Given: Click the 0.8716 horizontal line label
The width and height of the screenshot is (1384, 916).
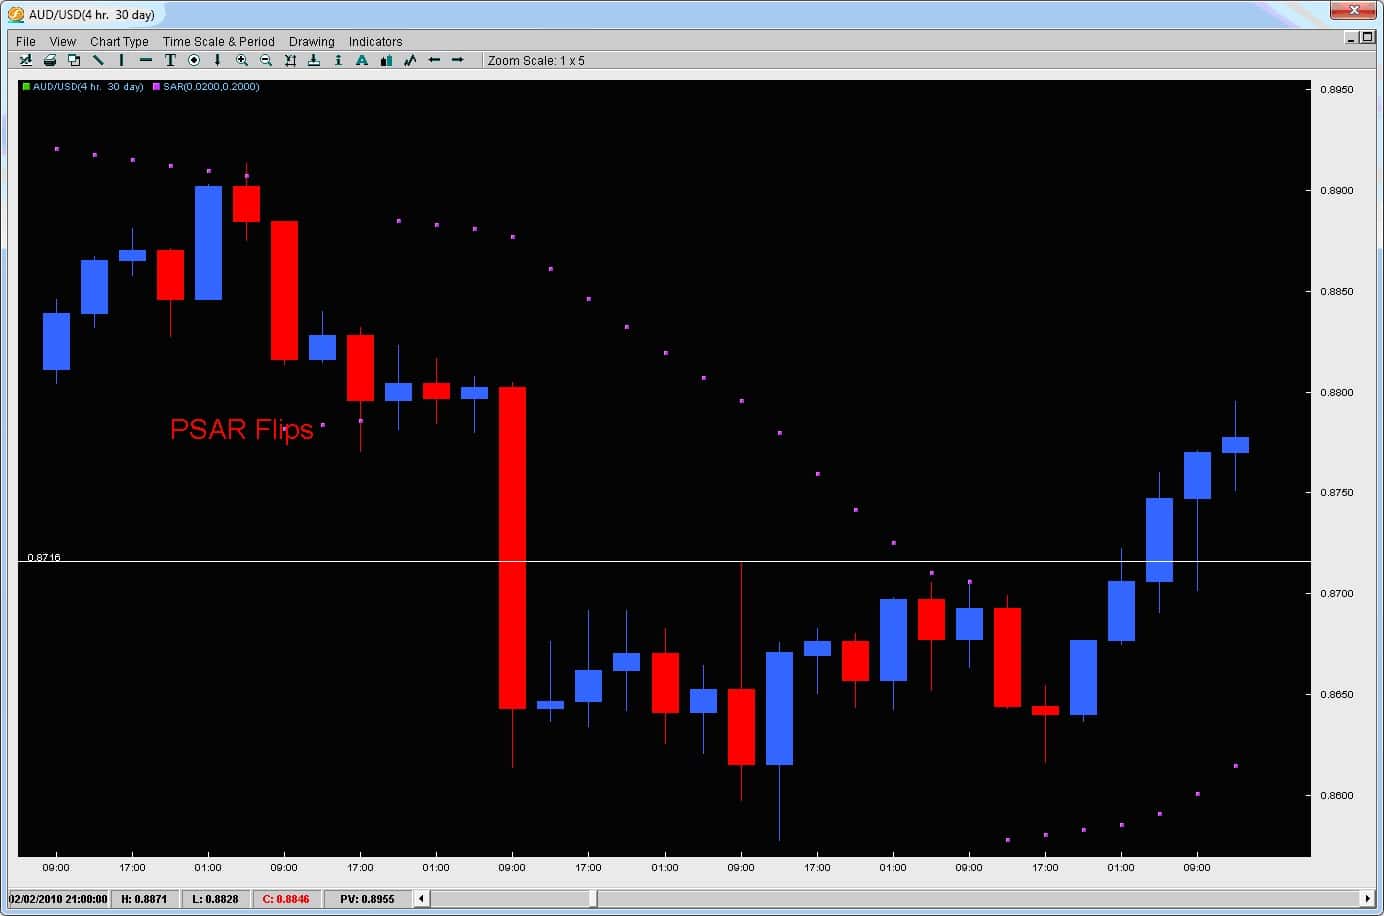Looking at the screenshot, I should coord(44,557).
